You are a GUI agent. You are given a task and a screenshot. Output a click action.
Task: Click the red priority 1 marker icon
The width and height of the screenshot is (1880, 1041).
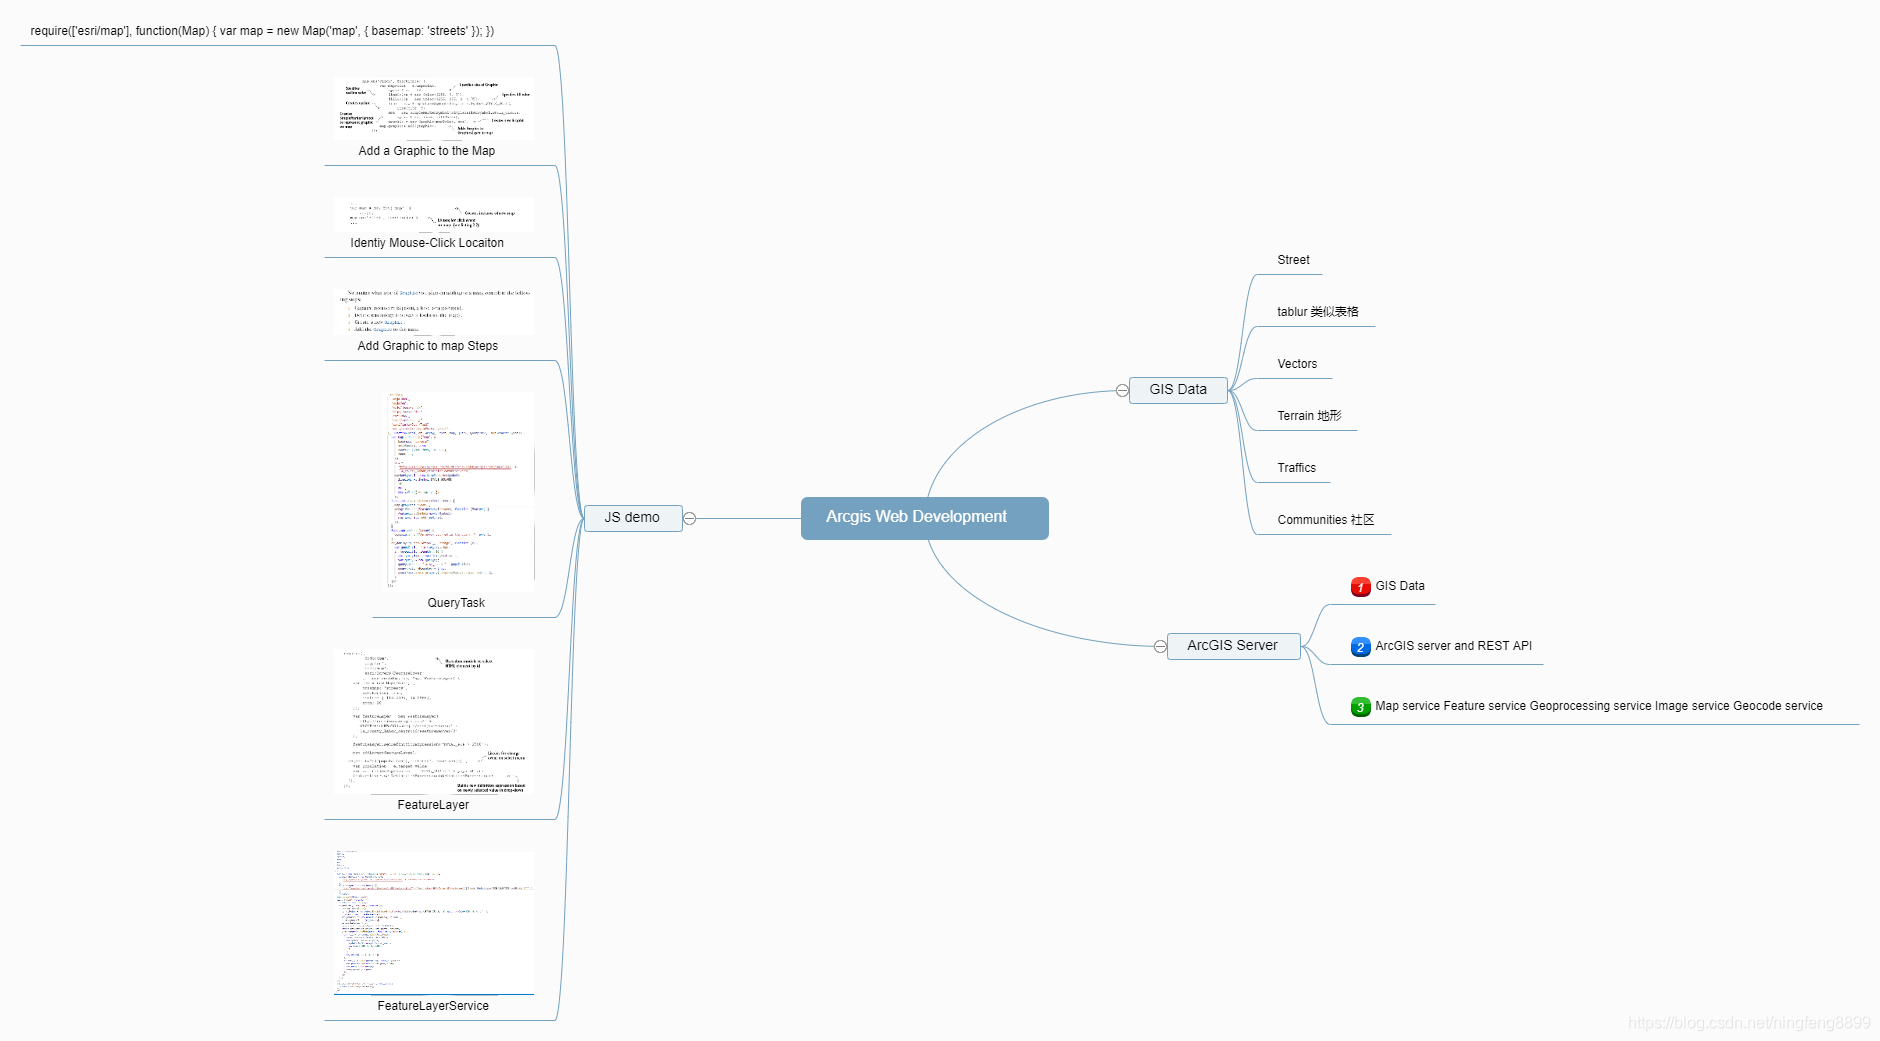1360,587
